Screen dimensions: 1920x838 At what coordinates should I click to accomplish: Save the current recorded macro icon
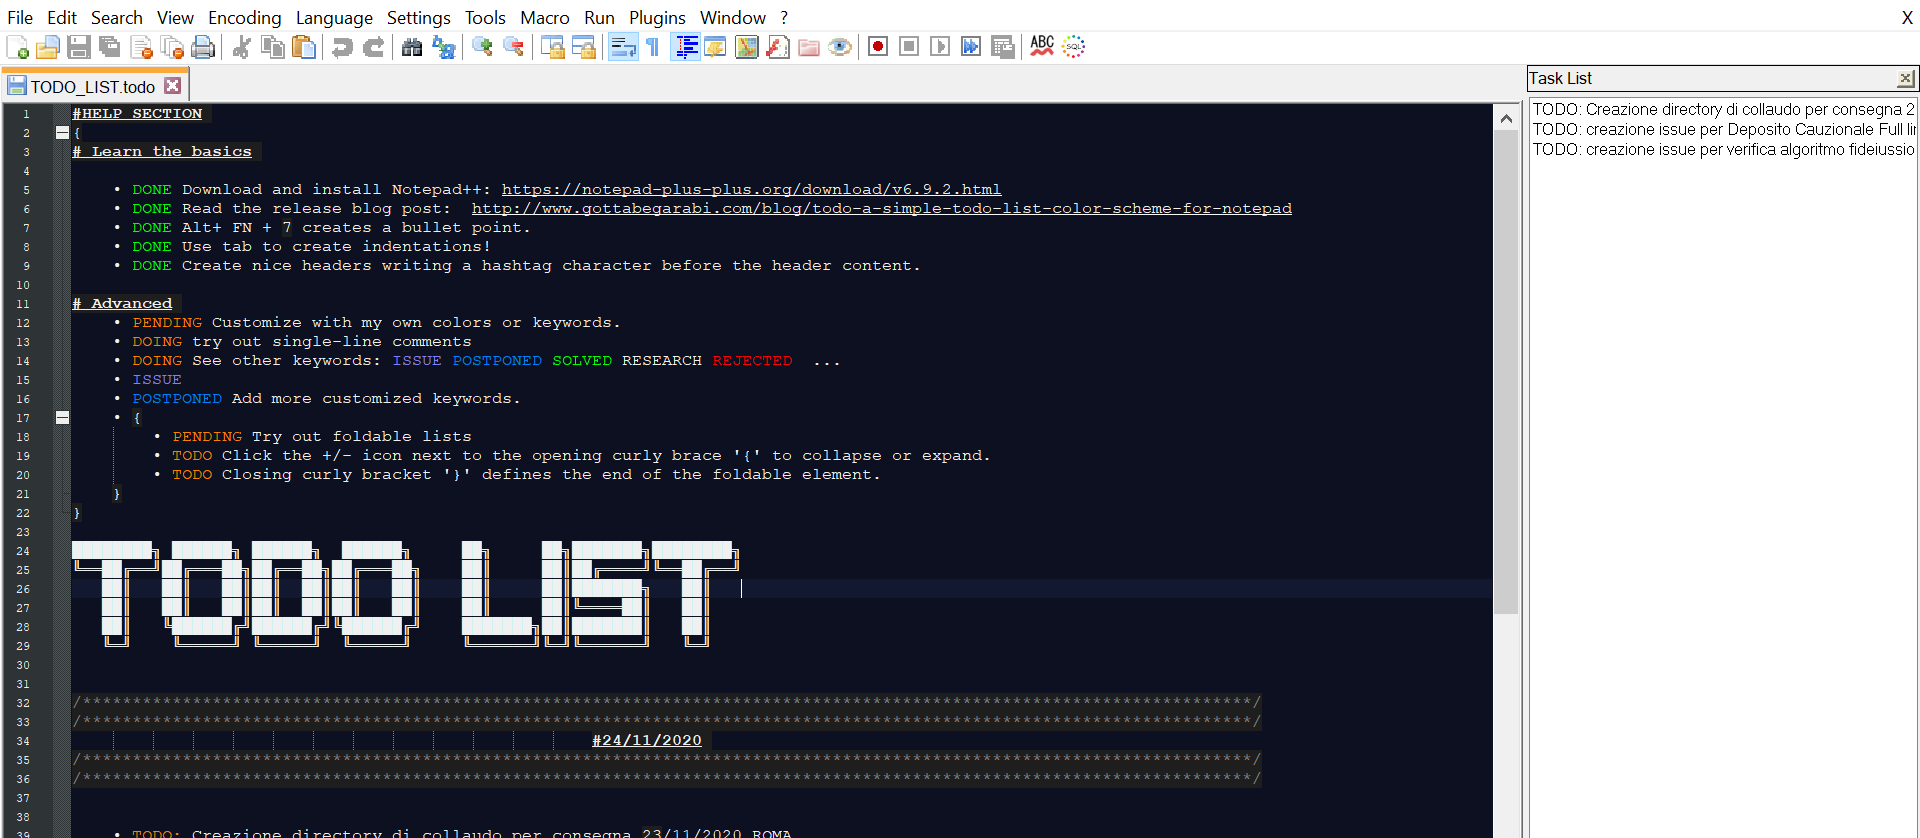click(1002, 47)
